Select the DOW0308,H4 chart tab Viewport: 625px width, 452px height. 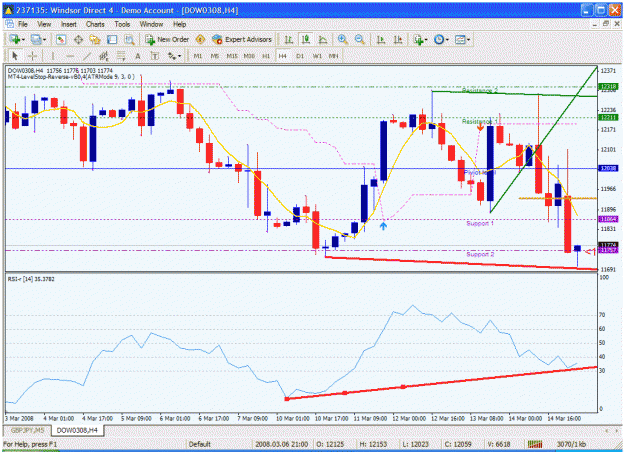click(x=77, y=430)
